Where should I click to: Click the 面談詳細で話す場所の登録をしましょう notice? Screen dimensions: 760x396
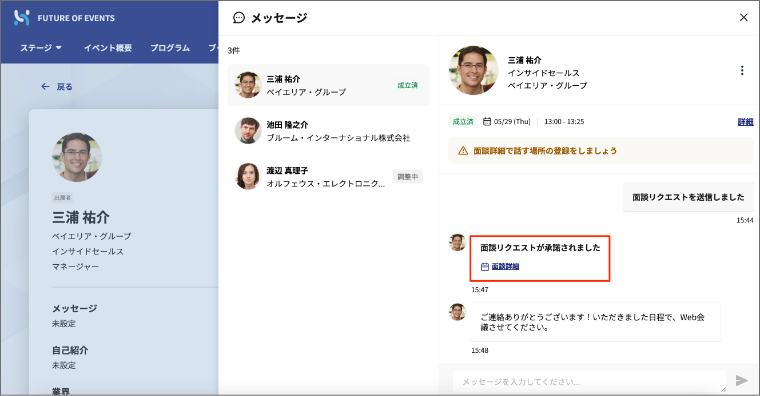[x=601, y=151]
